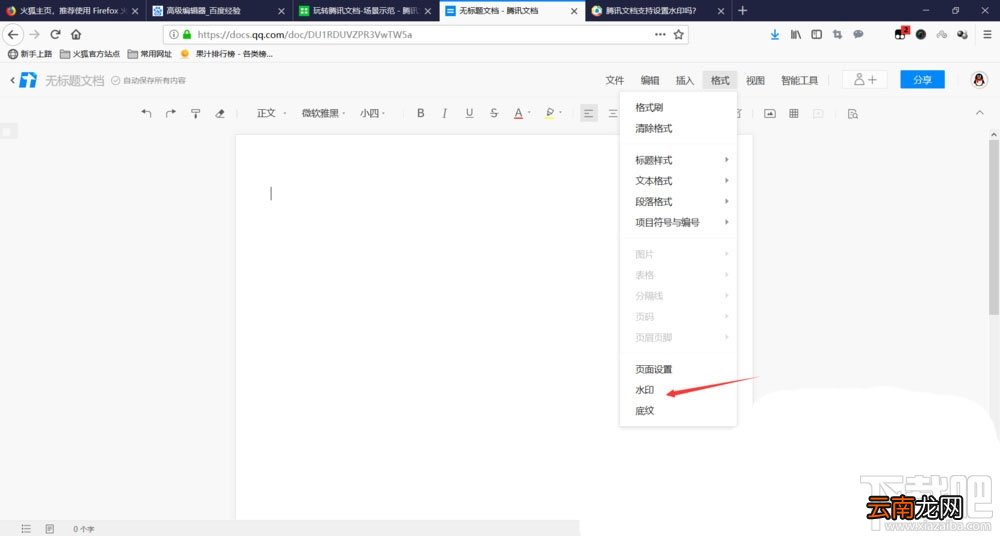The height and width of the screenshot is (536, 1000).
Task: Bookmark this page with the star icon
Action: [x=679, y=34]
